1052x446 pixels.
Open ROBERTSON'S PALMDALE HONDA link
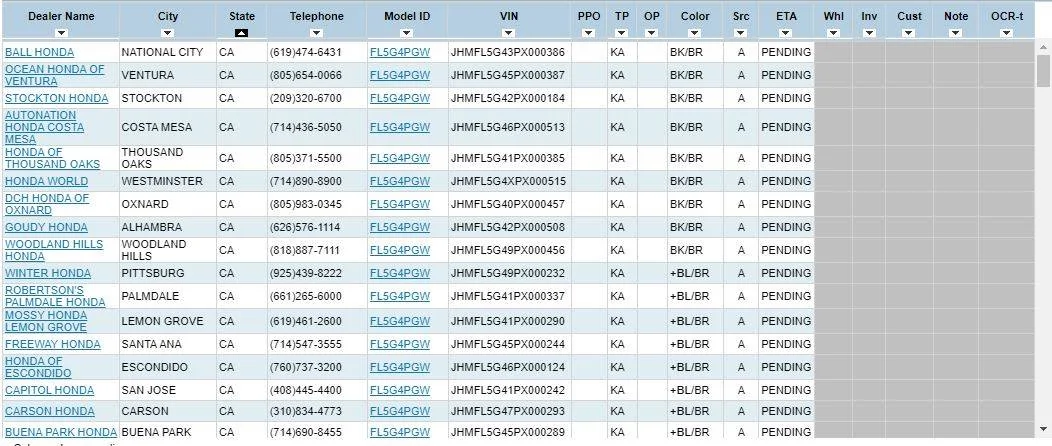point(55,296)
